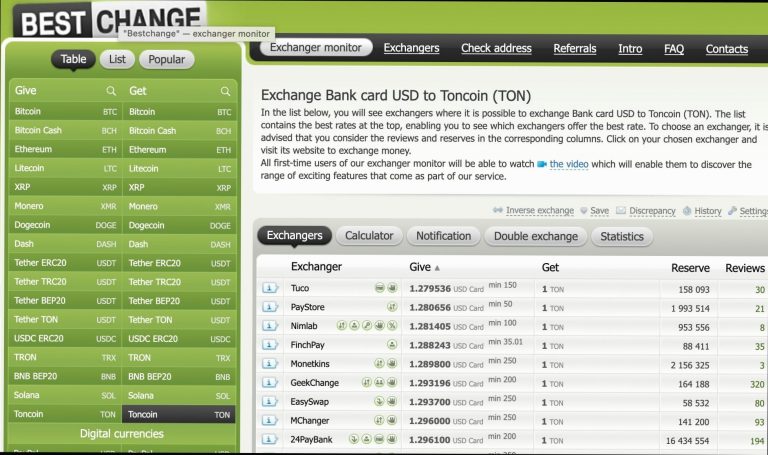Image resolution: width=768 pixels, height=455 pixels.
Task: Click the Discrepancy envelope icon
Action: coord(621,211)
